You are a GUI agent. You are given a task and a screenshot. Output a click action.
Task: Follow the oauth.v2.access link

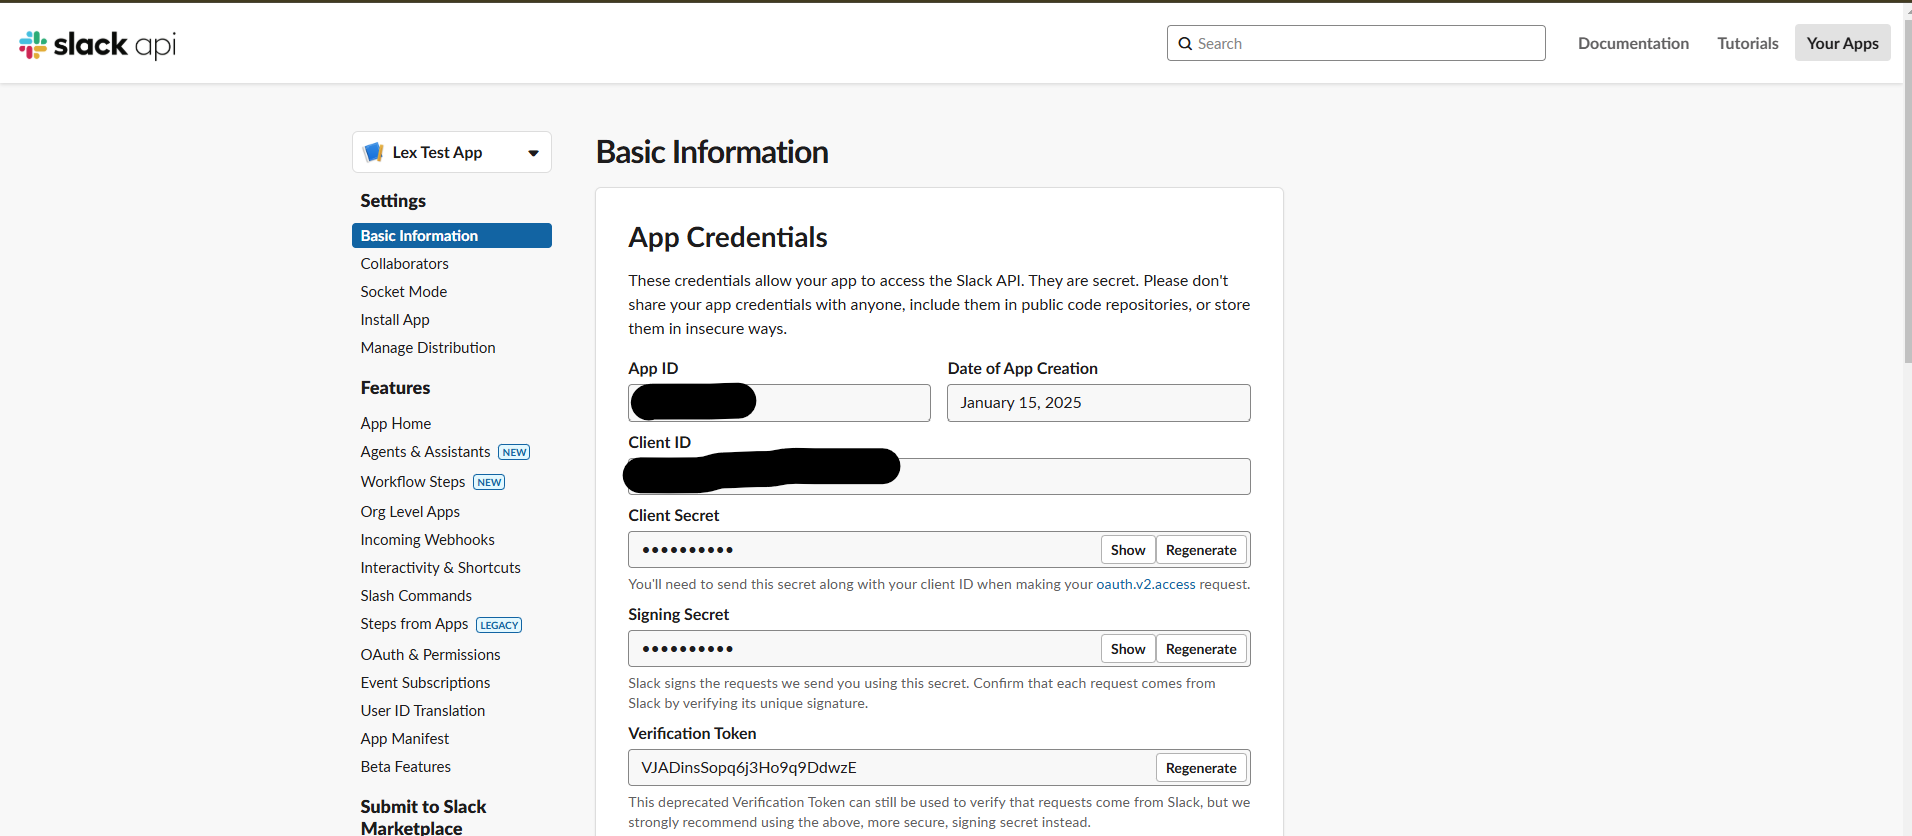(1145, 584)
